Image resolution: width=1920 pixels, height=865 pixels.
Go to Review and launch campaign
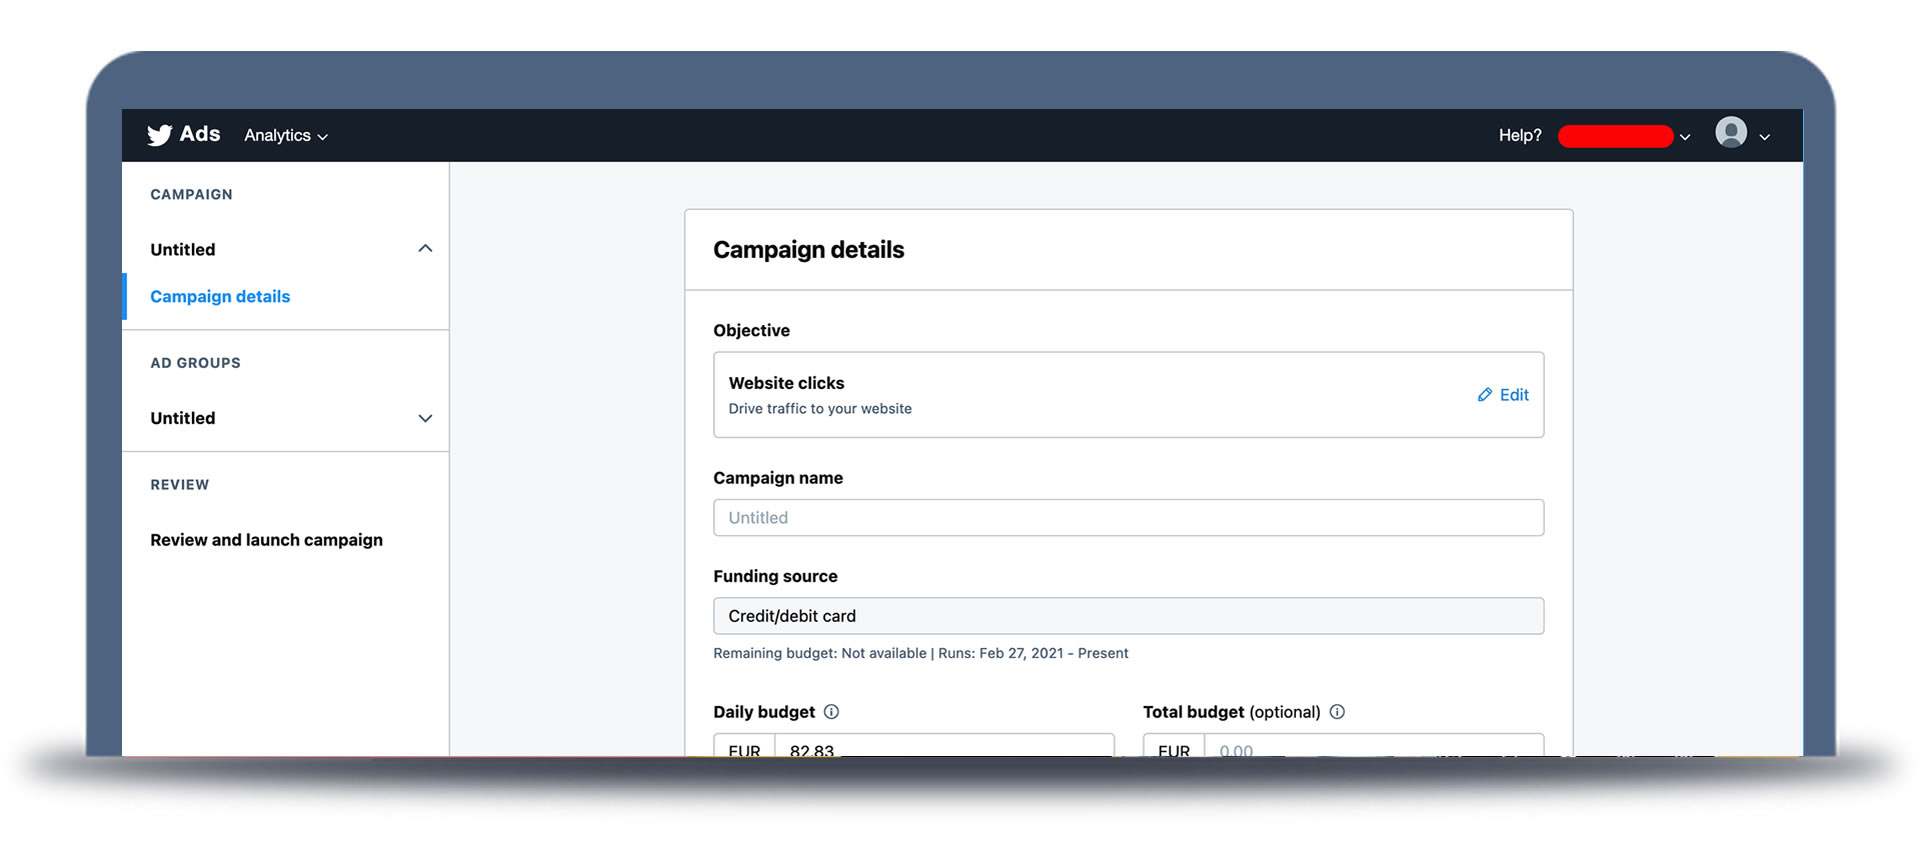pos(266,540)
